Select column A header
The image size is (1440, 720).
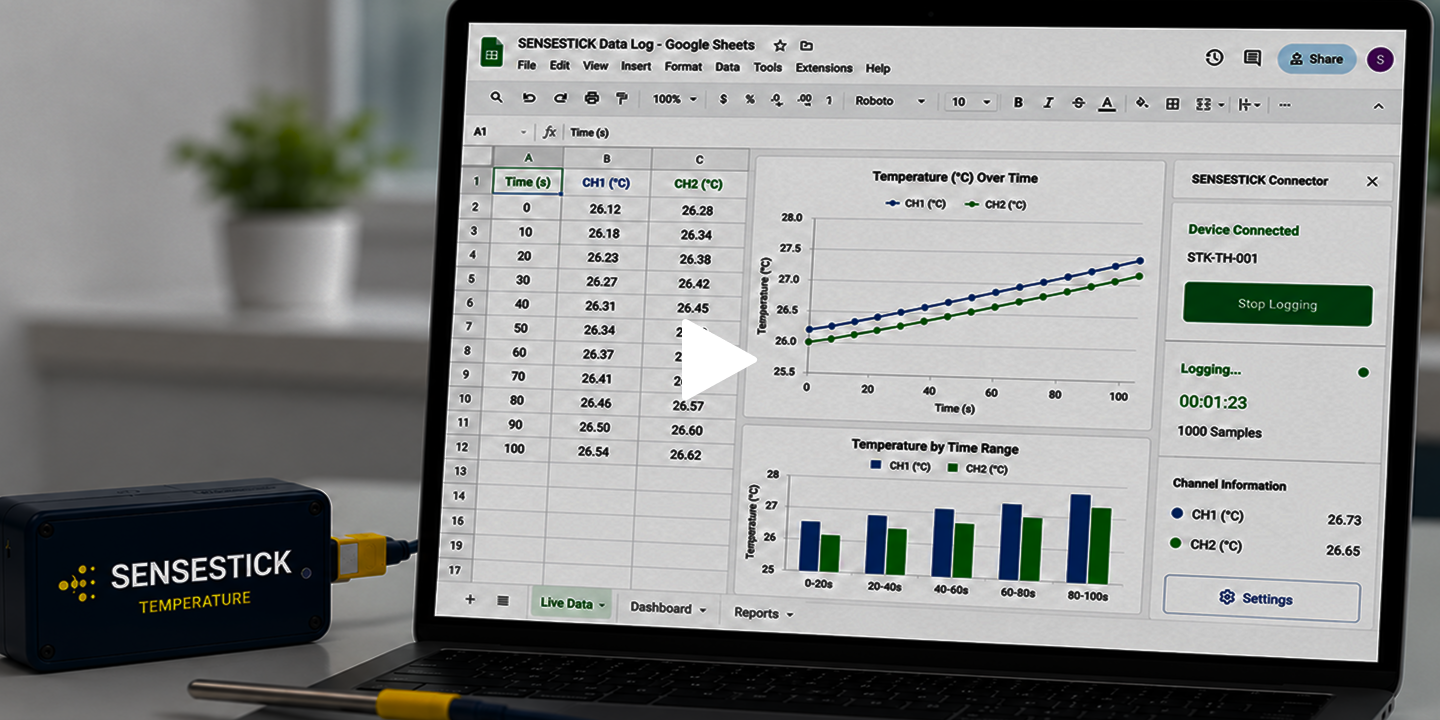(528, 158)
